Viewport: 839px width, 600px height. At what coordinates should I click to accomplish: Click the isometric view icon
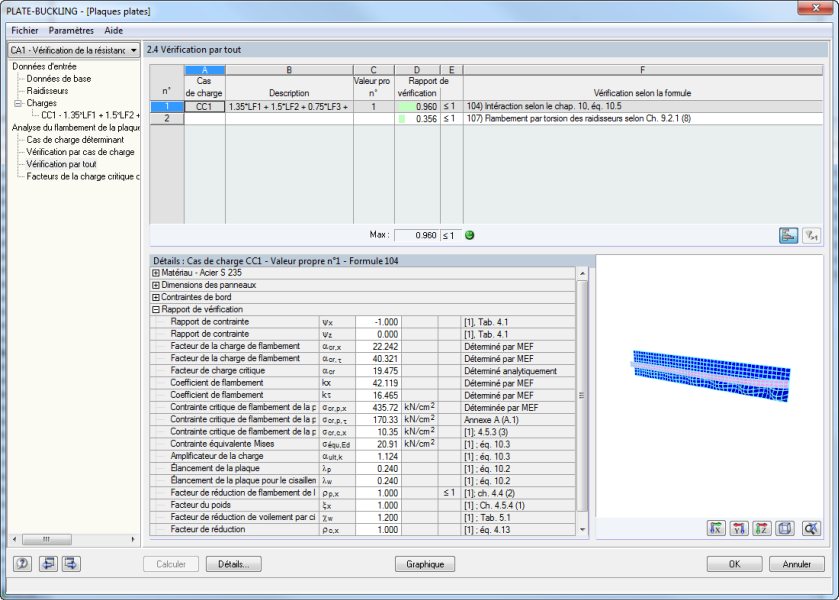click(785, 529)
